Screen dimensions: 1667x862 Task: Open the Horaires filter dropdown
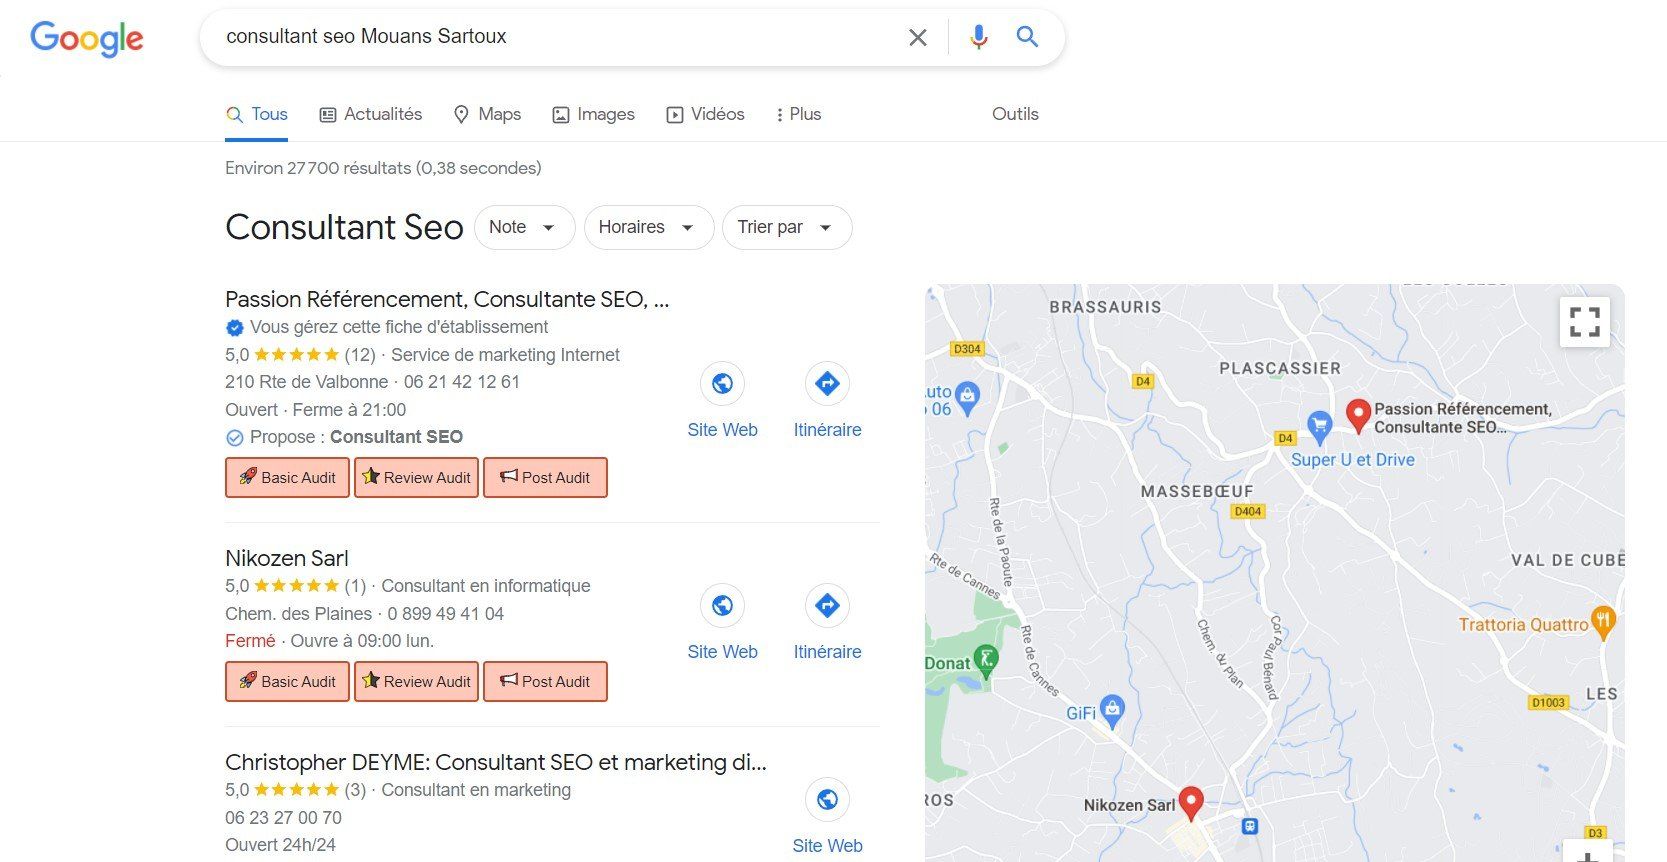tap(648, 227)
